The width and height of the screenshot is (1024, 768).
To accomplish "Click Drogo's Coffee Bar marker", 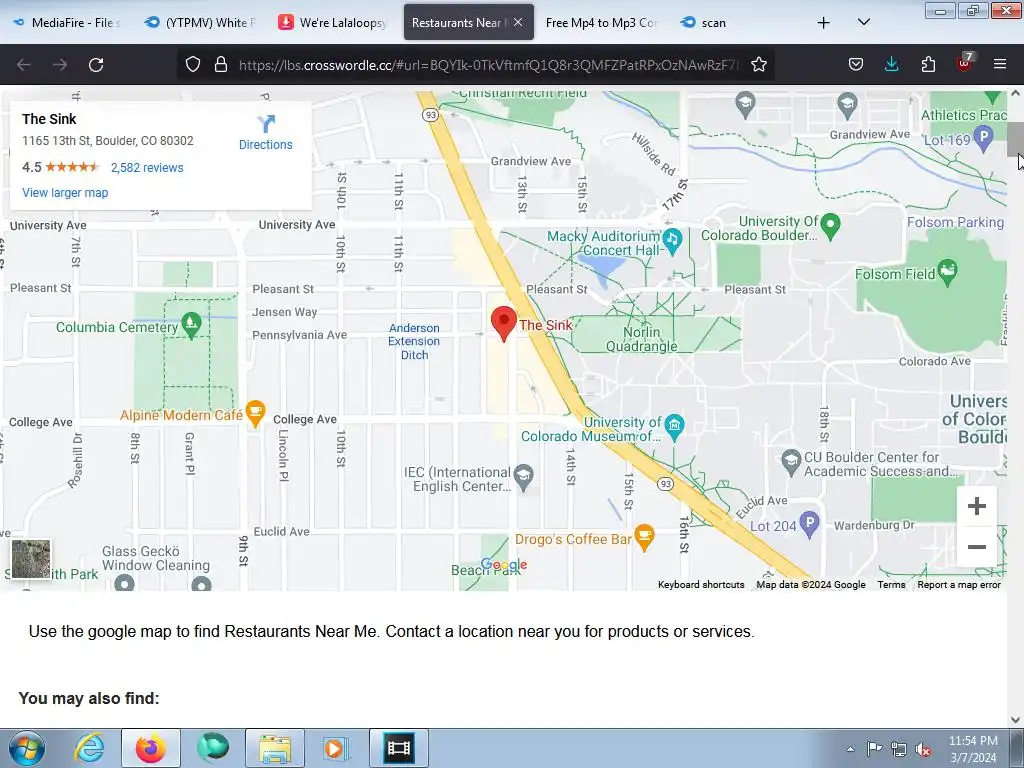I will (645, 537).
